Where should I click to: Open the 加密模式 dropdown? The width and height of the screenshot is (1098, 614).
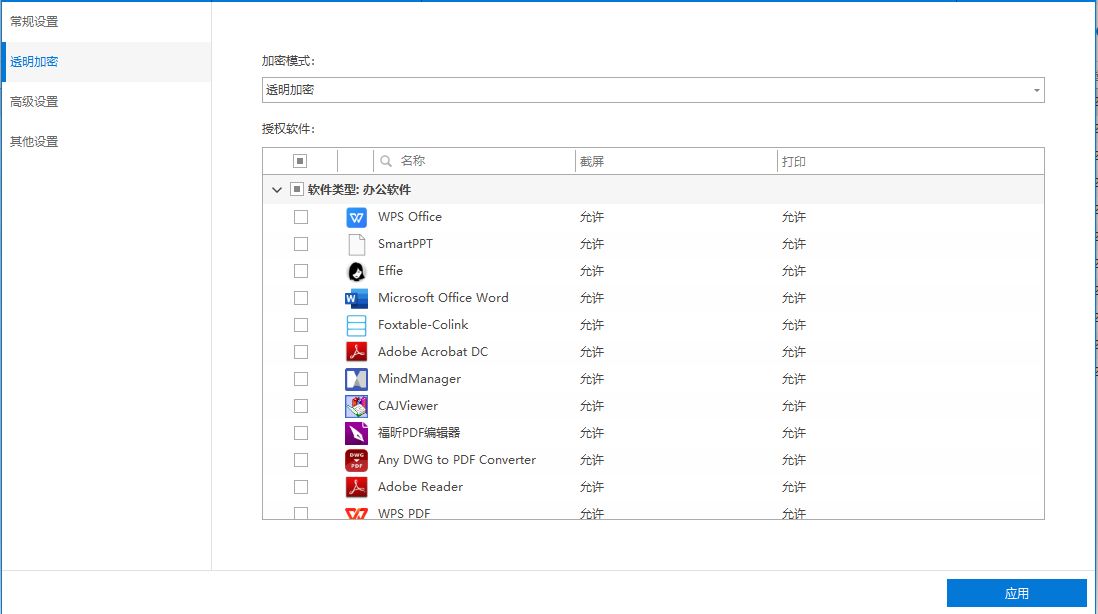point(653,90)
